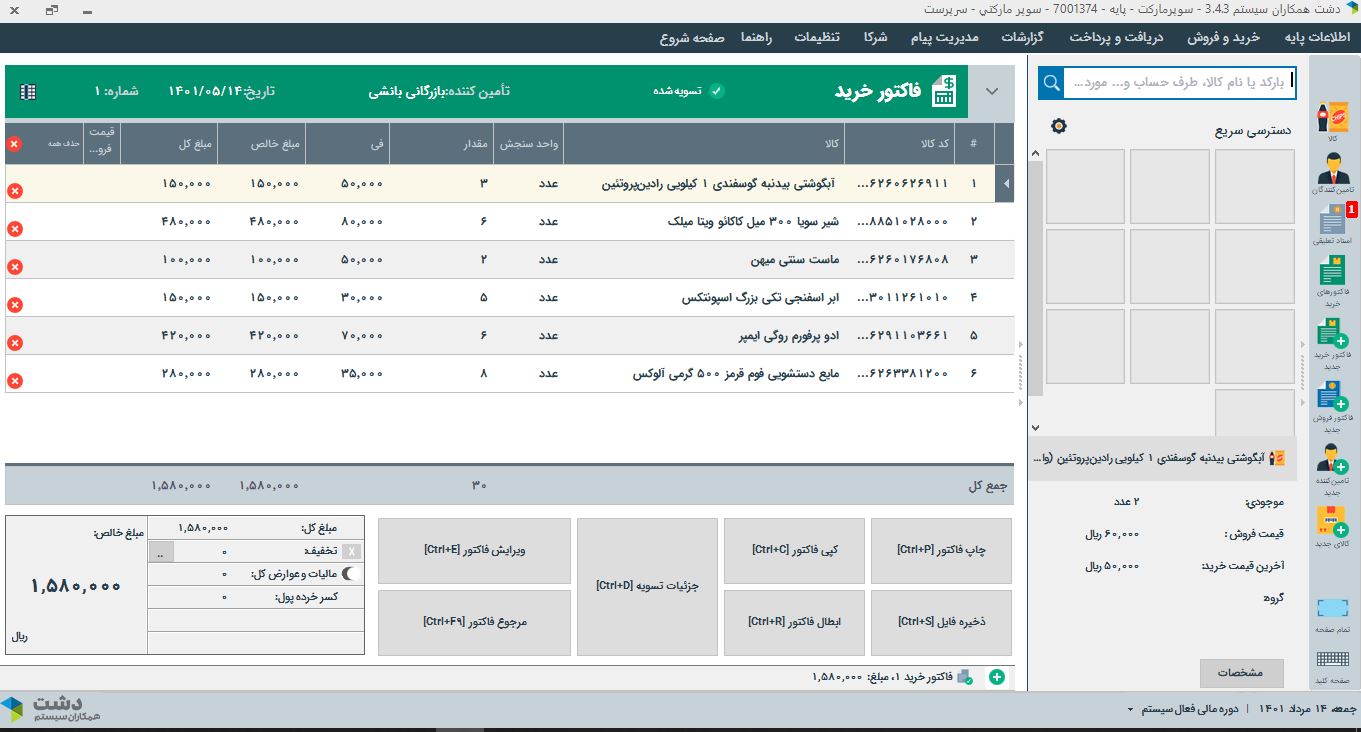The image size is (1361, 732).
Task: Open discount details ellipsis button
Action: point(160,551)
